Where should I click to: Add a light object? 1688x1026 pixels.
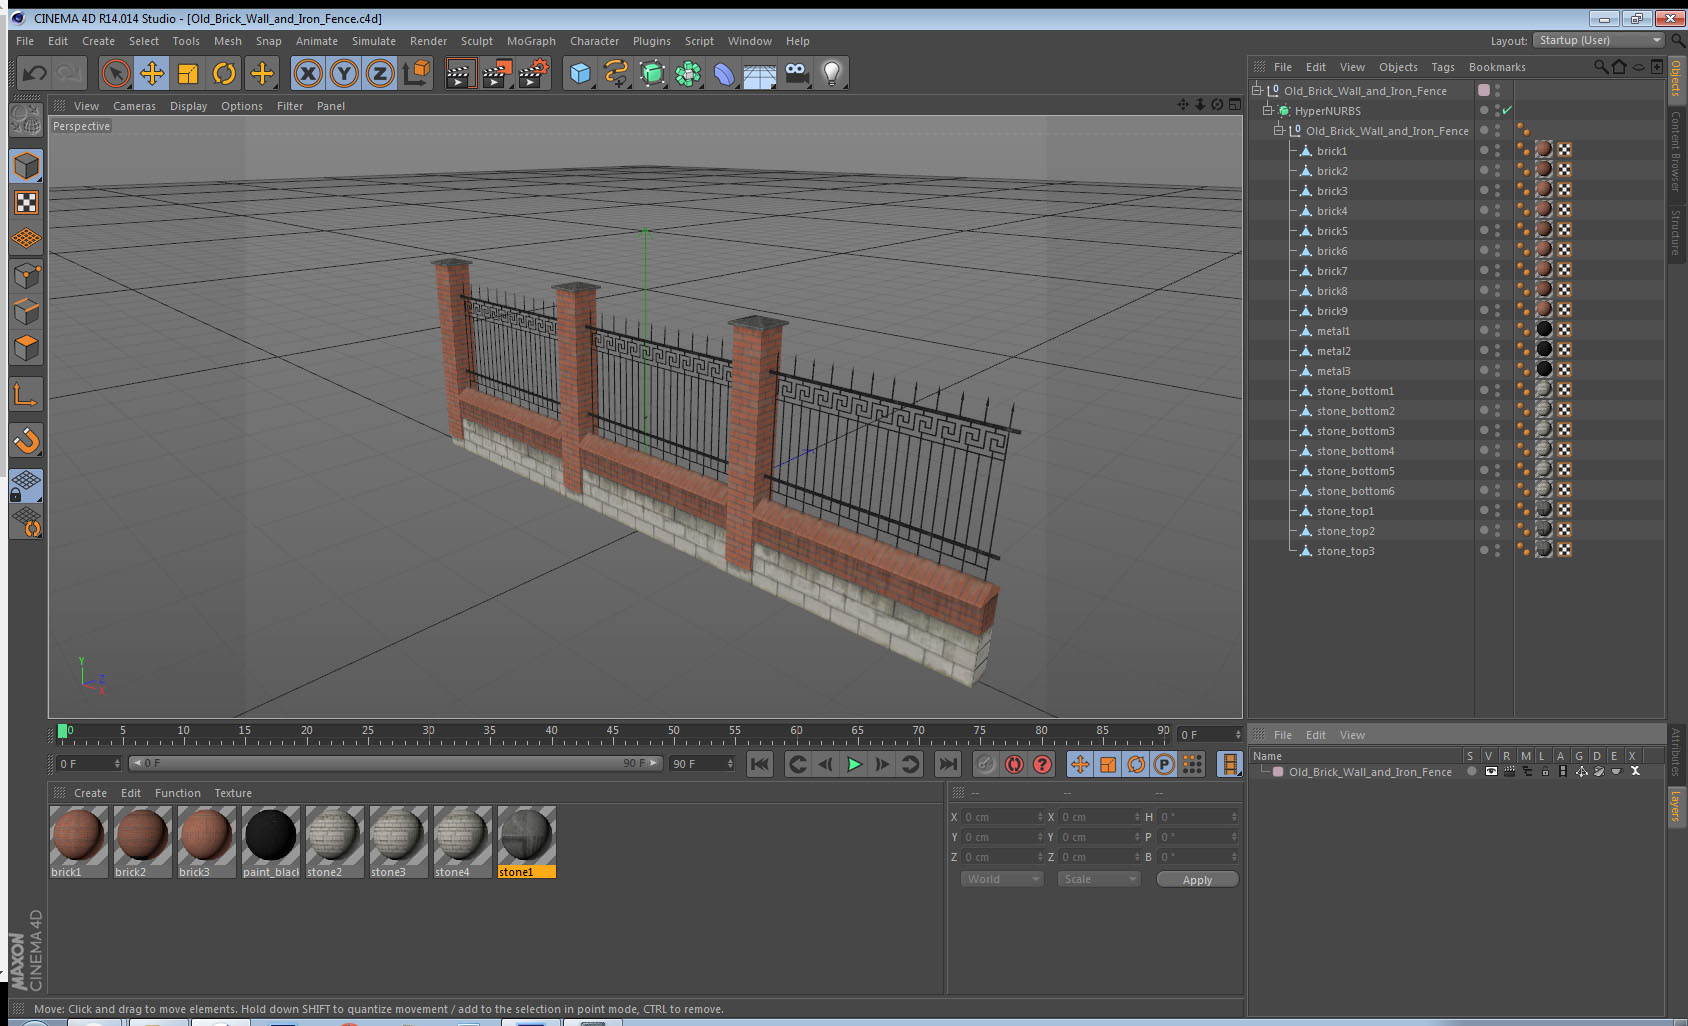tap(832, 73)
